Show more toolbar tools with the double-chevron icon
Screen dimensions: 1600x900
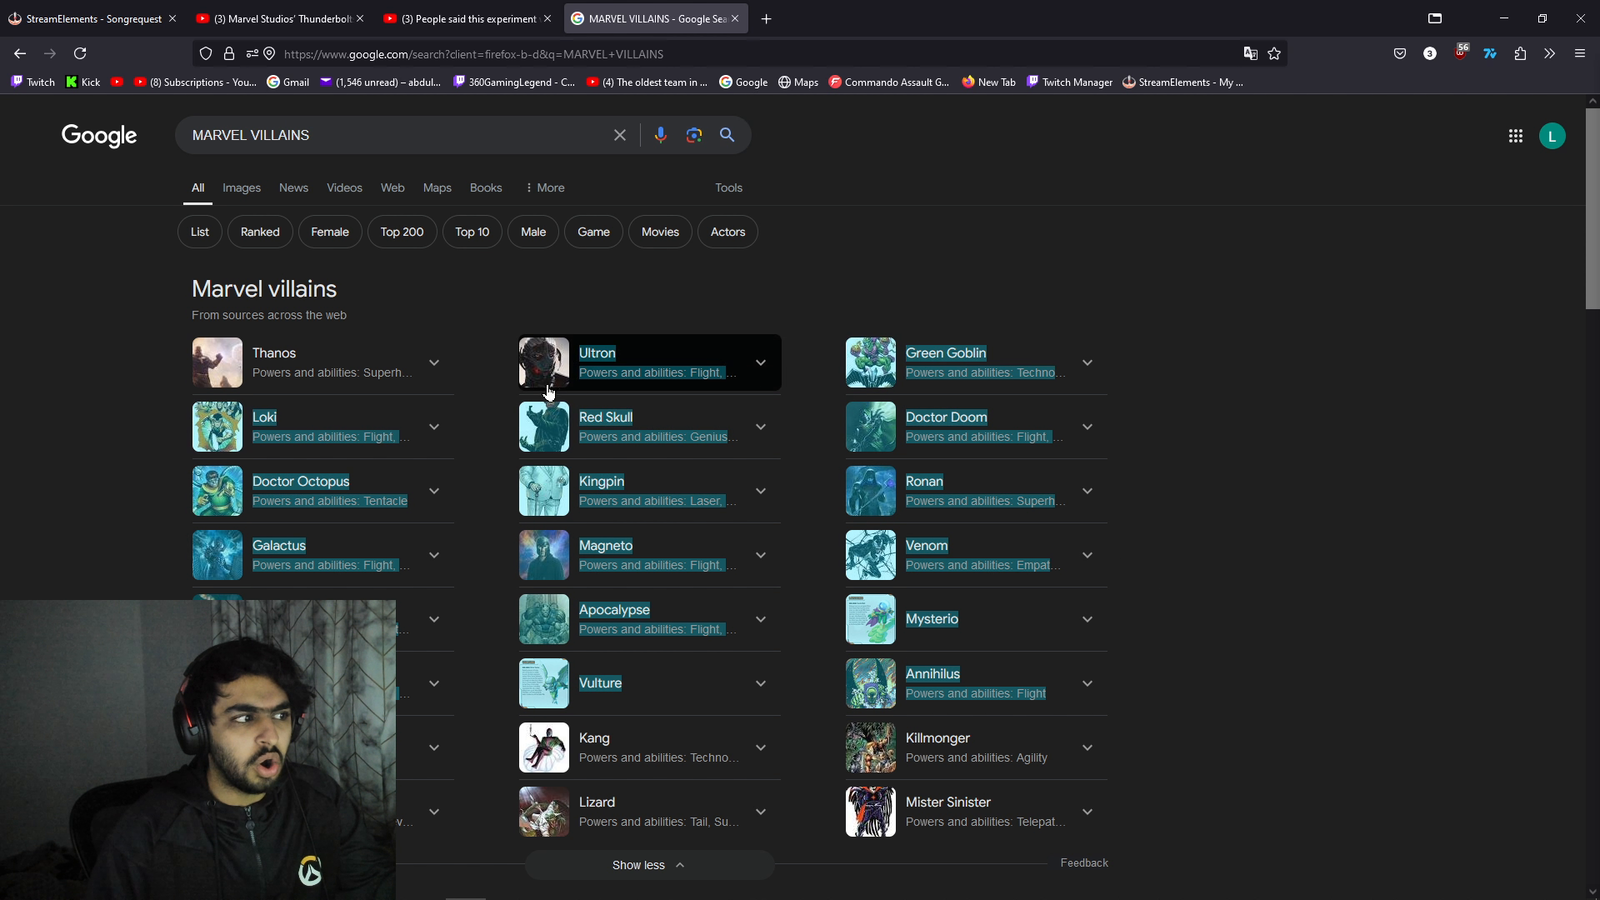1550,54
